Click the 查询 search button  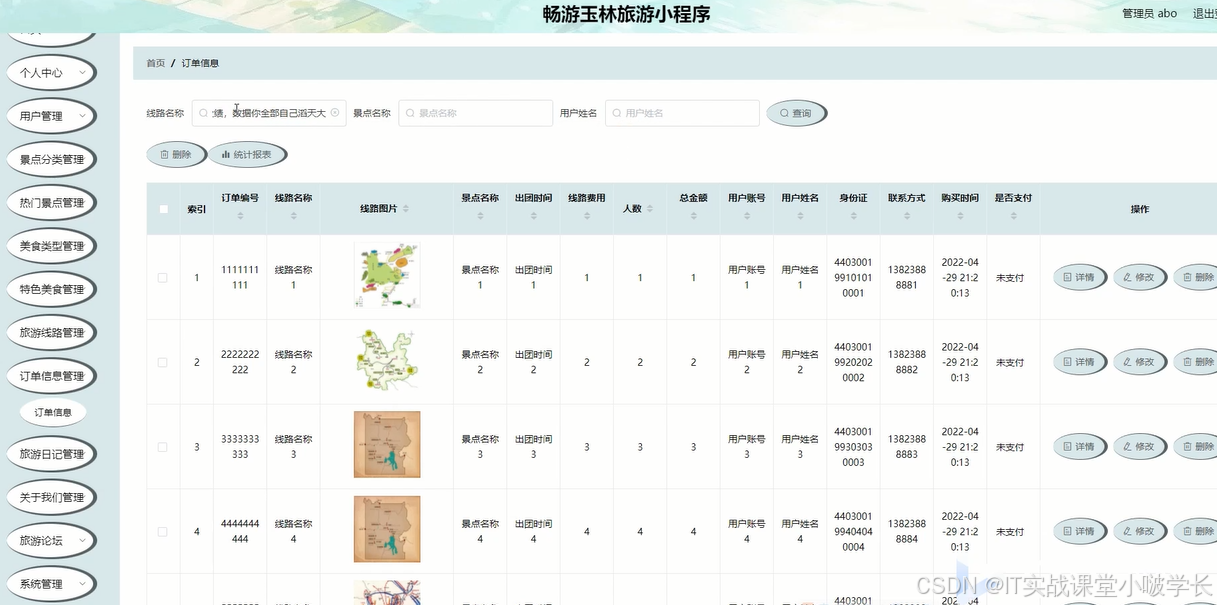click(x=796, y=113)
